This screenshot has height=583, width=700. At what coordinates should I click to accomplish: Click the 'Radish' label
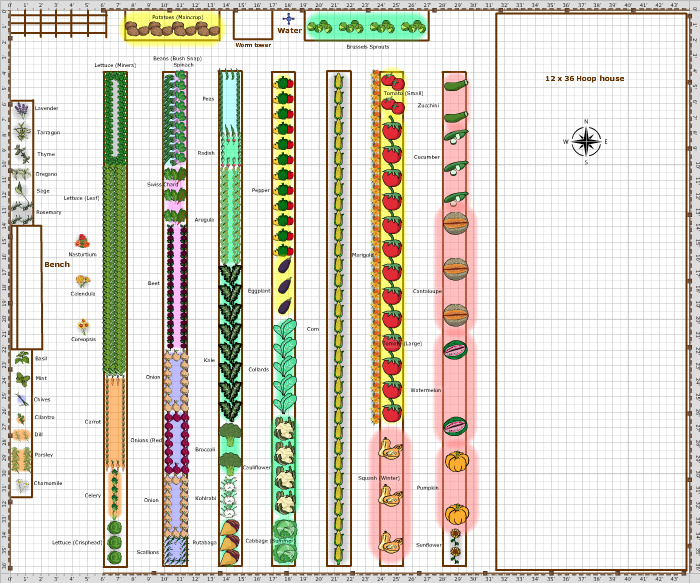click(x=206, y=153)
